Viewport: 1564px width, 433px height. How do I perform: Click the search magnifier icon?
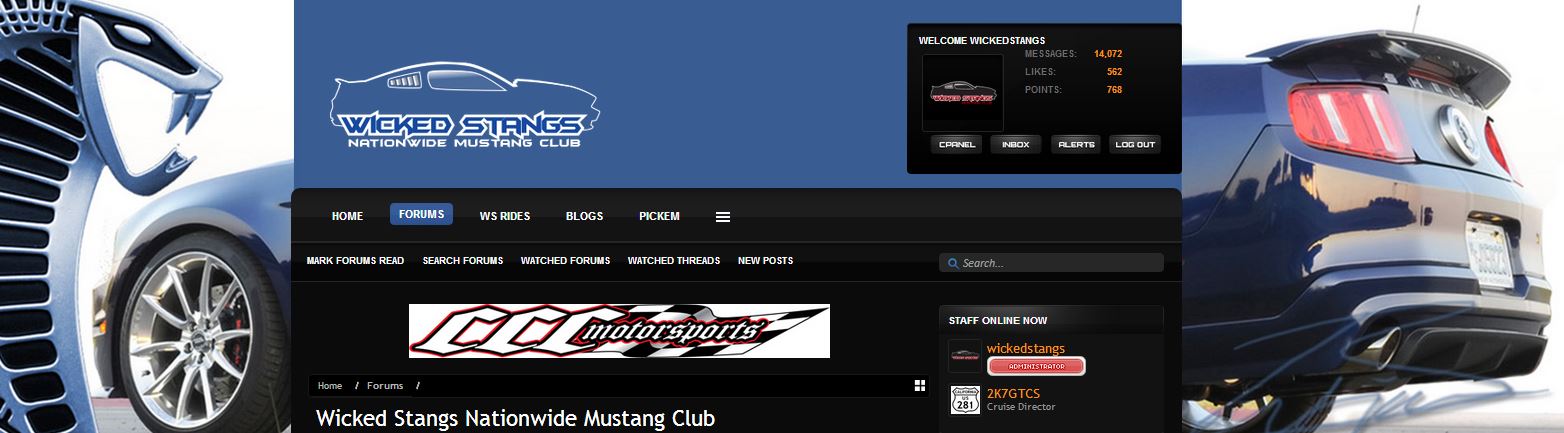(952, 263)
